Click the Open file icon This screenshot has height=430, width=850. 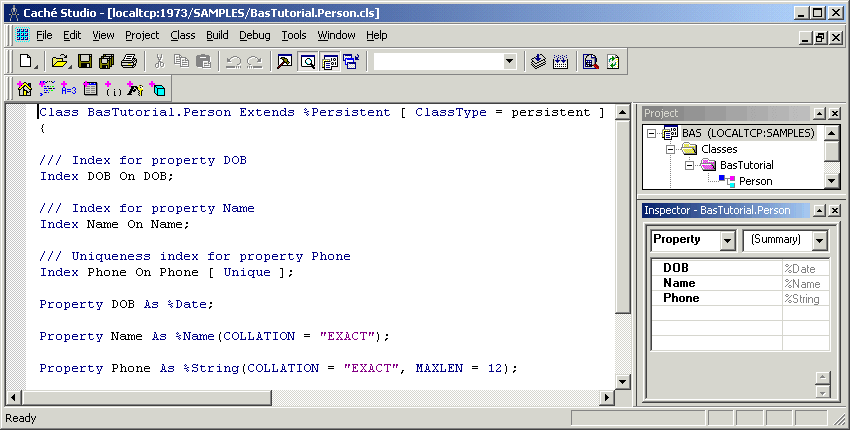pyautogui.click(x=59, y=61)
